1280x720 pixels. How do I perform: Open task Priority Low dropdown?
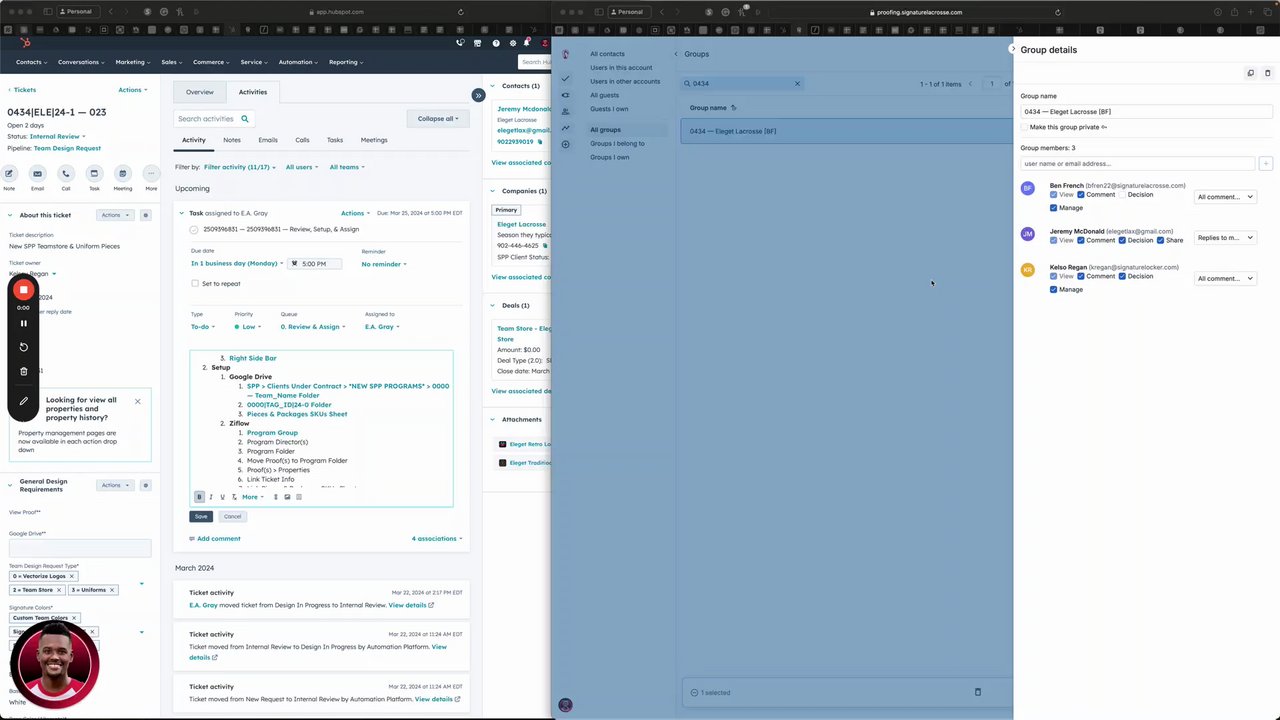coord(247,327)
